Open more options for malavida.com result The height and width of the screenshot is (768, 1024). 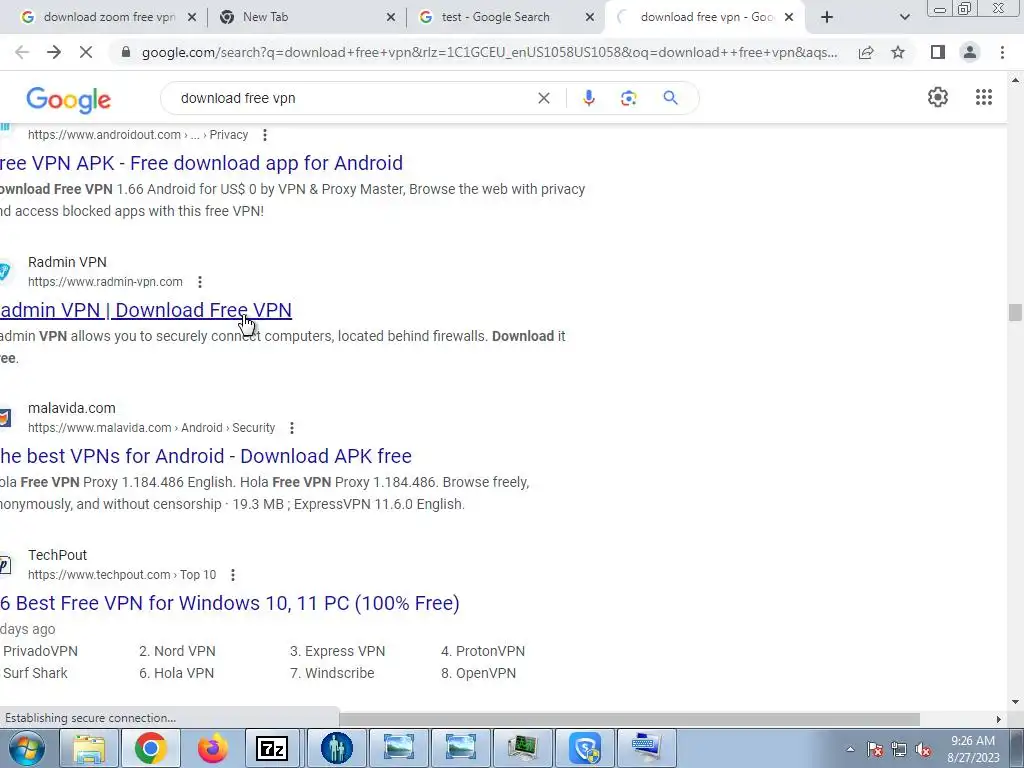coord(292,428)
